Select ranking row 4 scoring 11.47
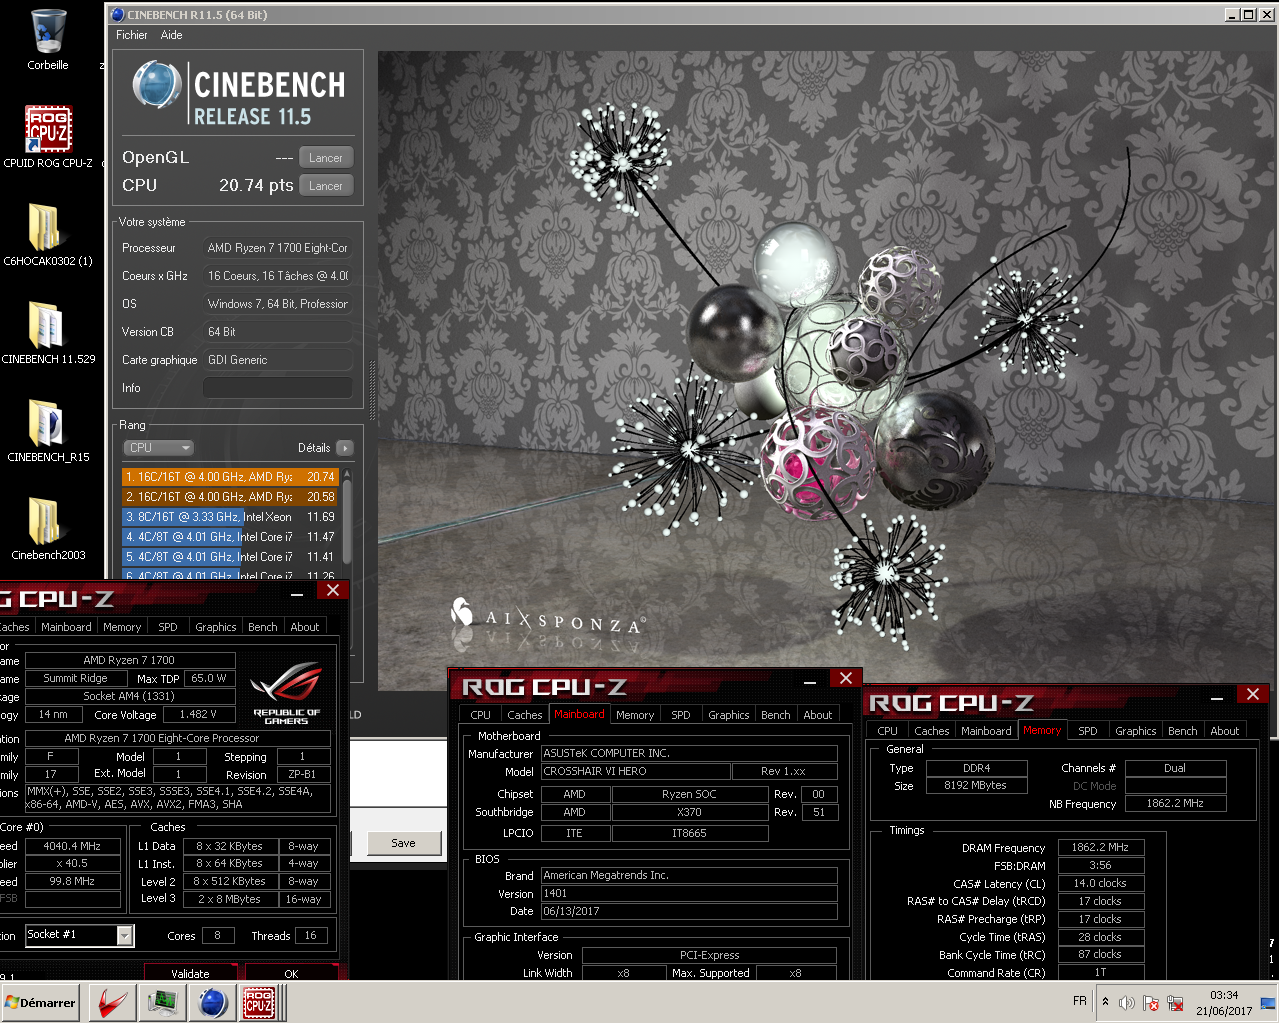 click(x=230, y=537)
